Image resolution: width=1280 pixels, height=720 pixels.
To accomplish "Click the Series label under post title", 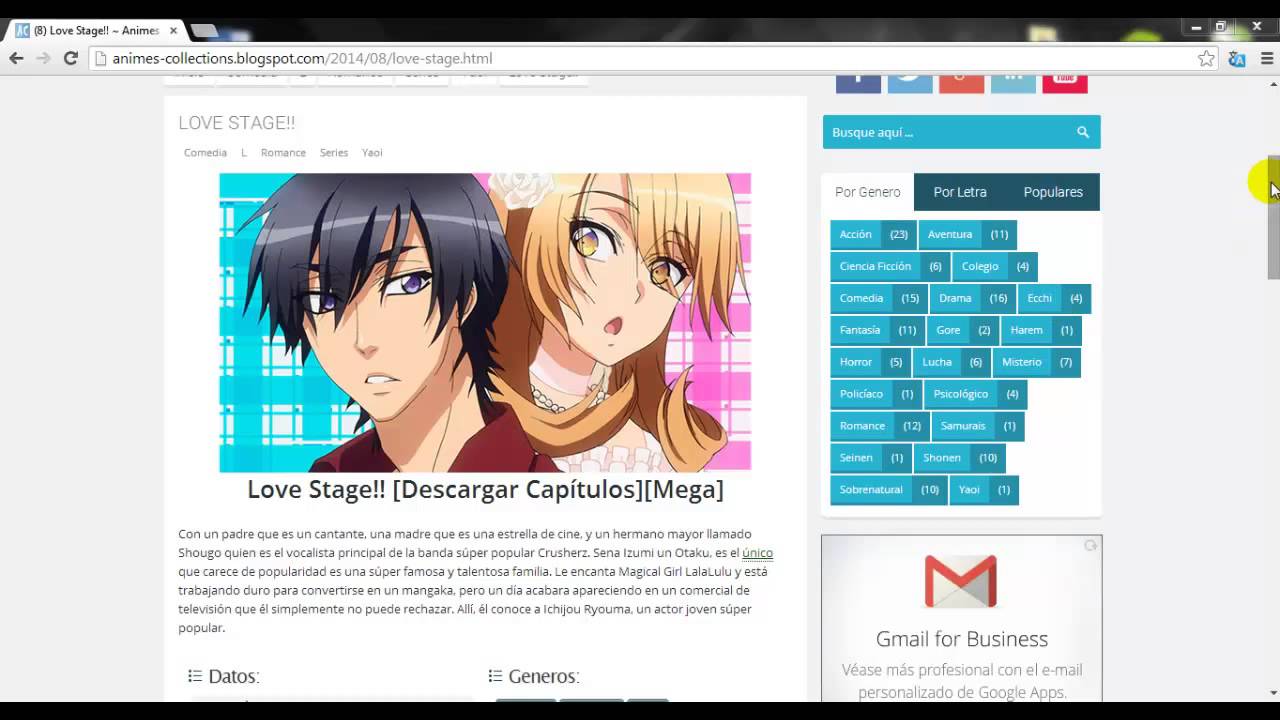I will click(x=334, y=153).
